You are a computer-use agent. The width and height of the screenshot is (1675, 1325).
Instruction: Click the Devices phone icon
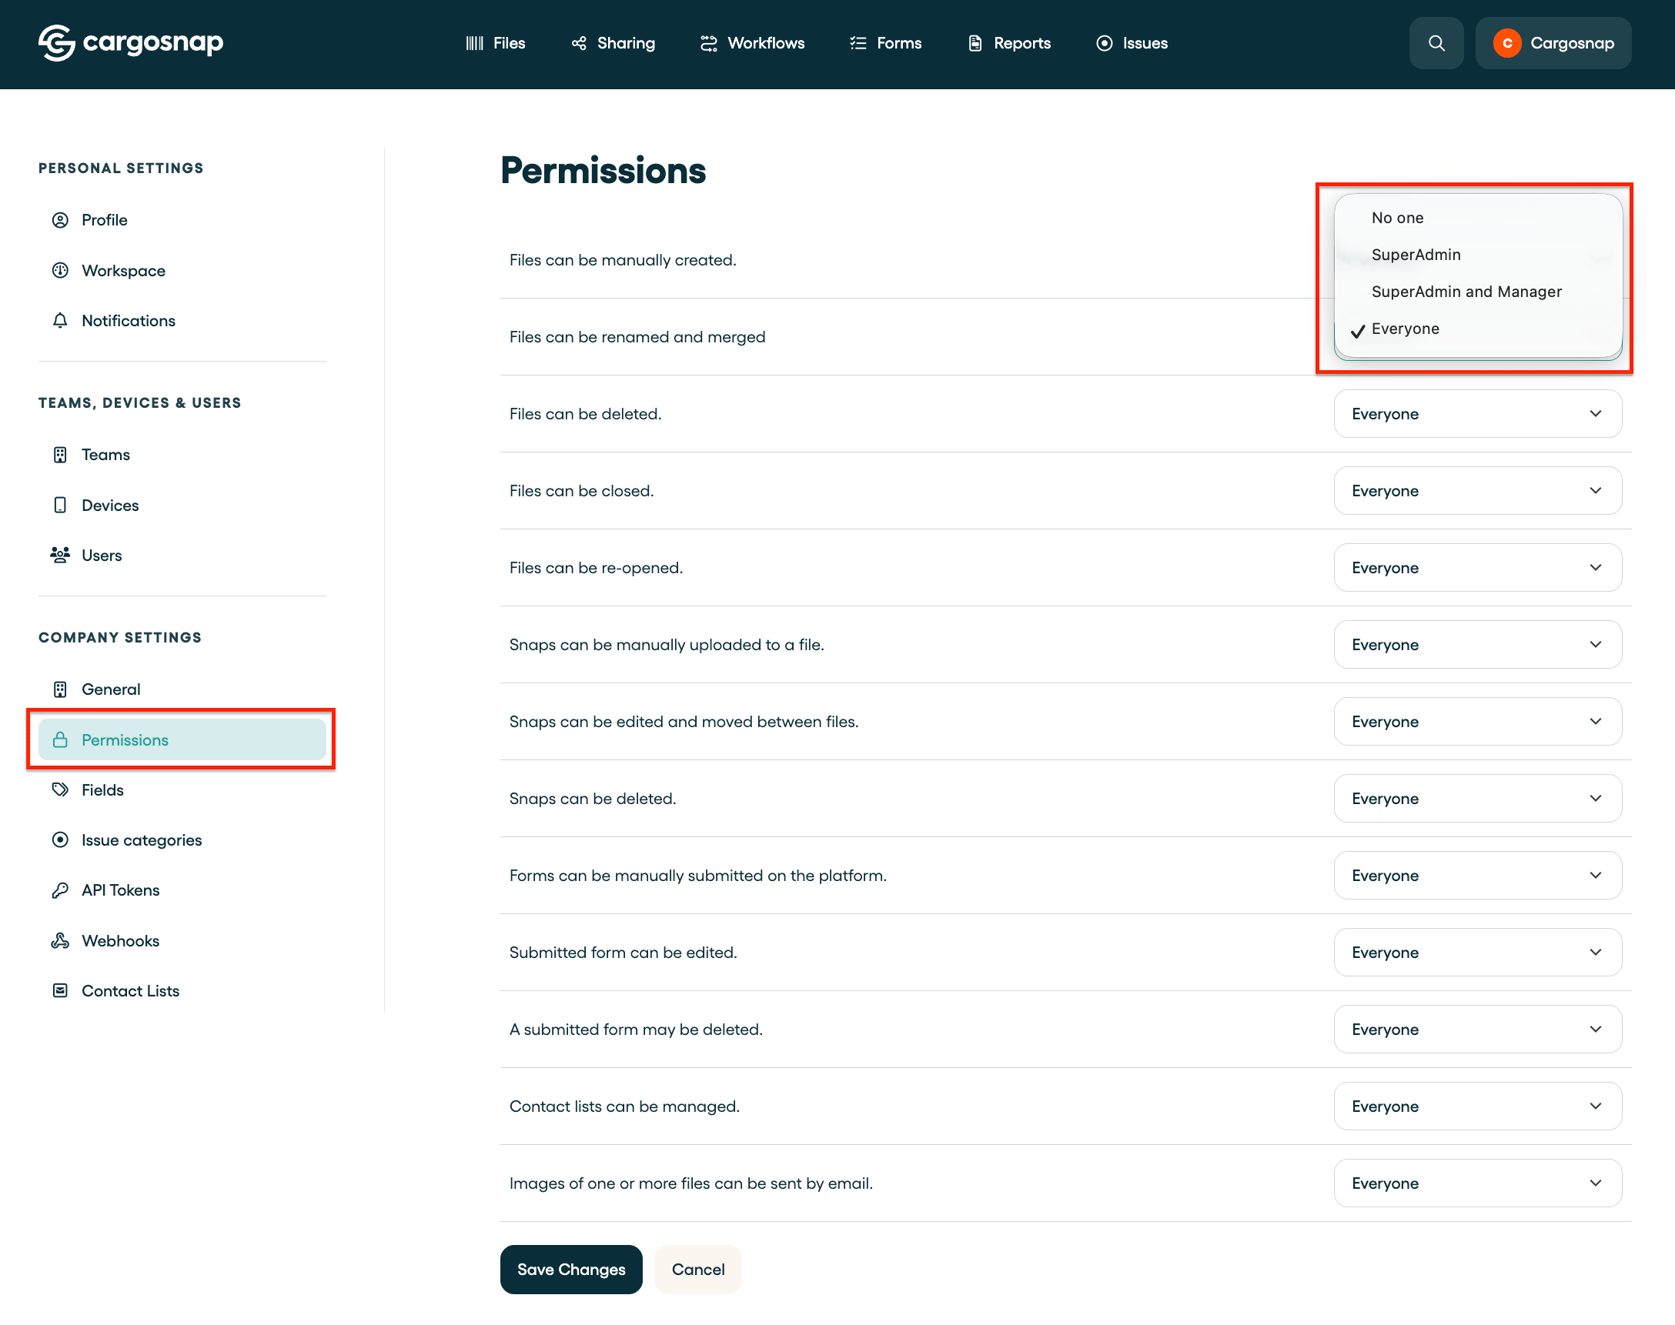[60, 505]
